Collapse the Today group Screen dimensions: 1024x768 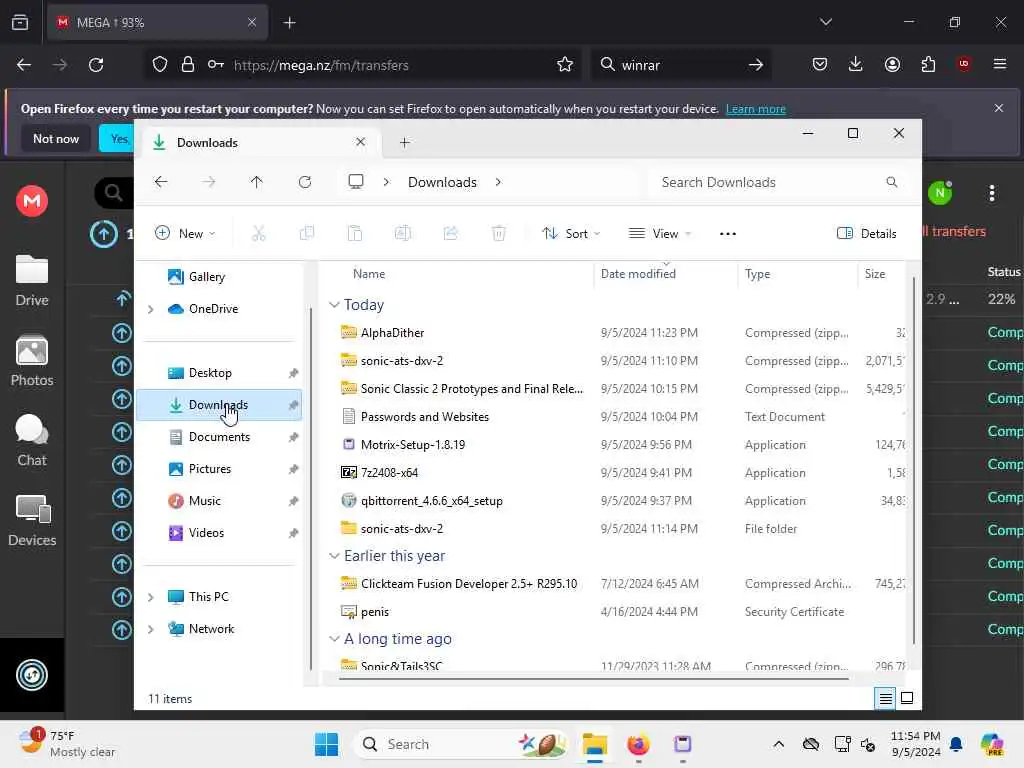(x=334, y=305)
